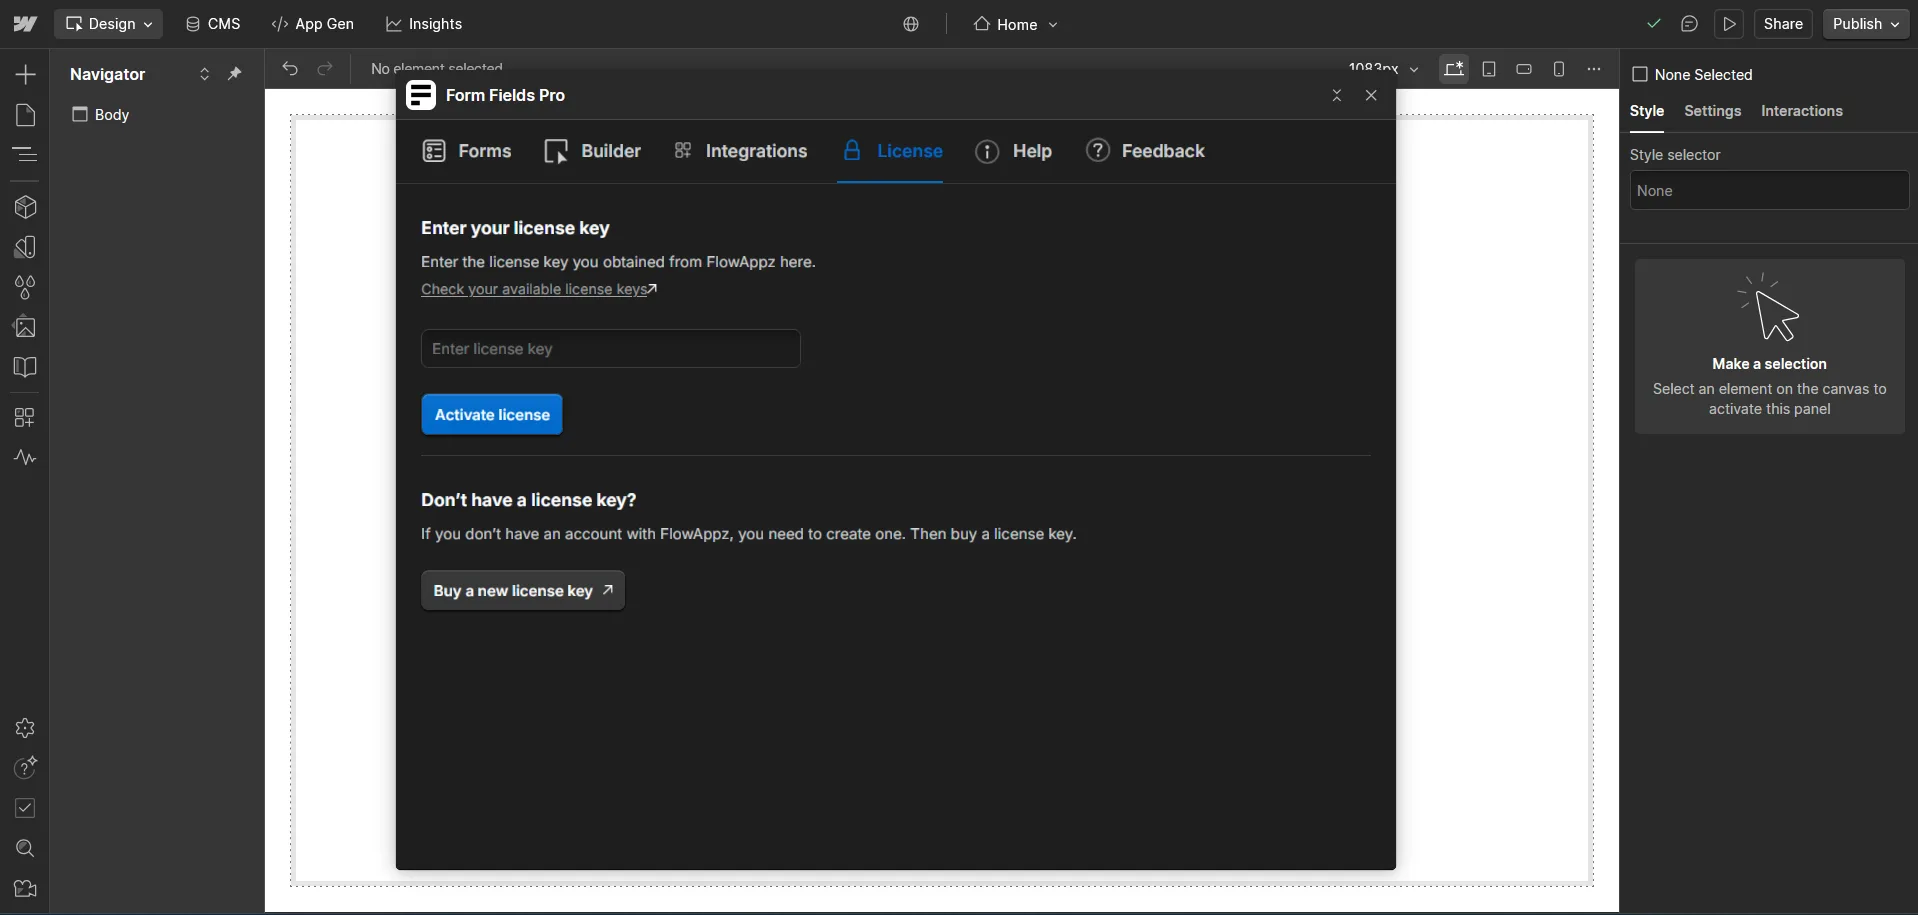Viewport: 1918px width, 915px height.
Task: Open the search magnifier tool
Action: click(x=25, y=849)
